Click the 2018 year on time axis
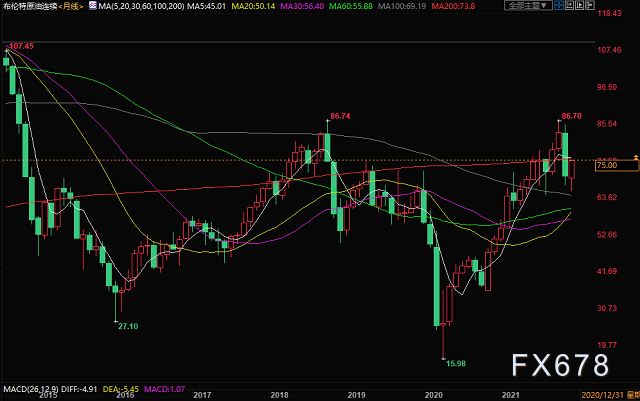This screenshot has height=401, width=640. [278, 395]
